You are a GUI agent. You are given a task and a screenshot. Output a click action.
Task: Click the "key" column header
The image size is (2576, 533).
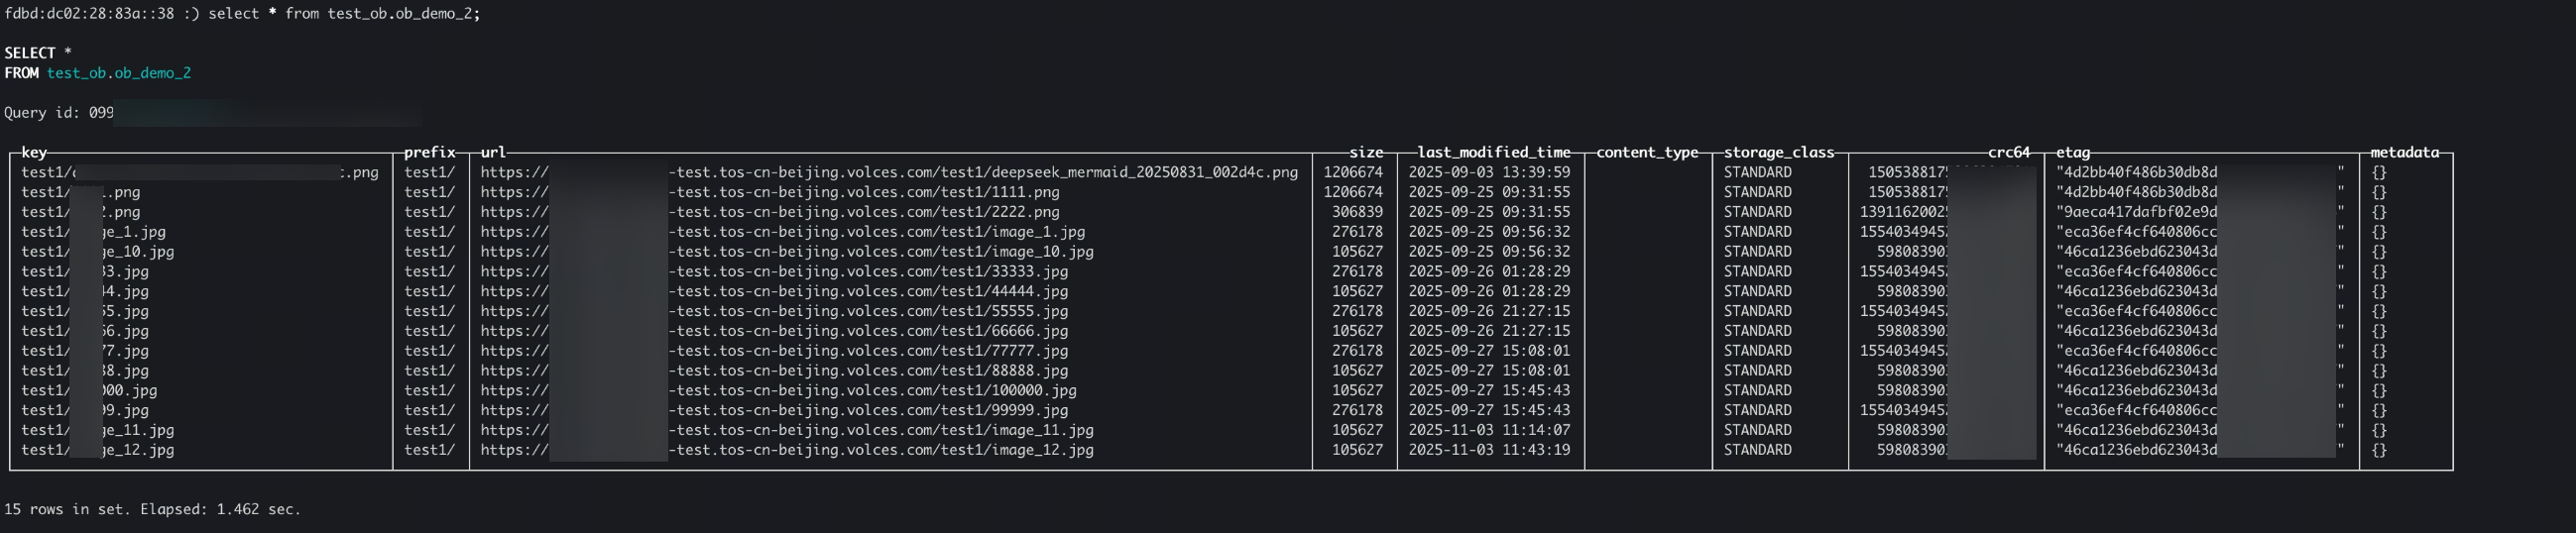point(34,153)
